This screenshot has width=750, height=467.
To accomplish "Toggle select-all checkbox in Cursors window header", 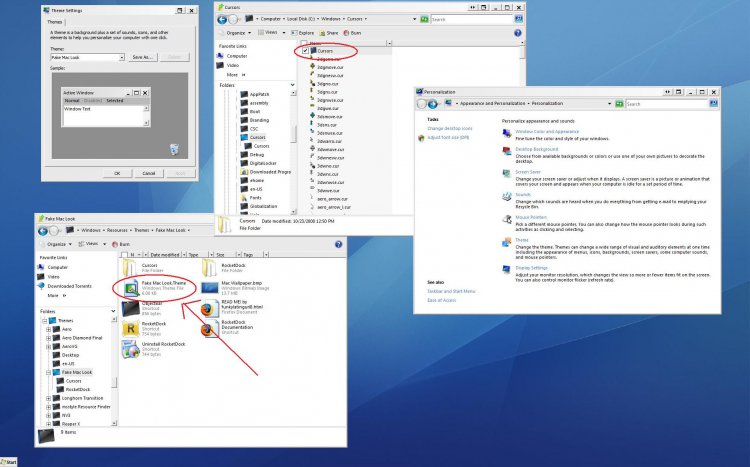I will coord(306,42).
